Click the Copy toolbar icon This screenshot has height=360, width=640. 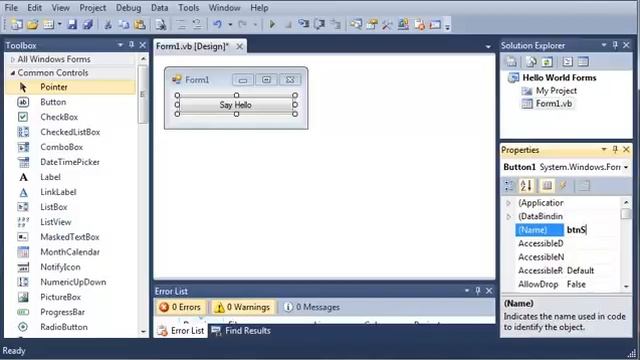124,25
